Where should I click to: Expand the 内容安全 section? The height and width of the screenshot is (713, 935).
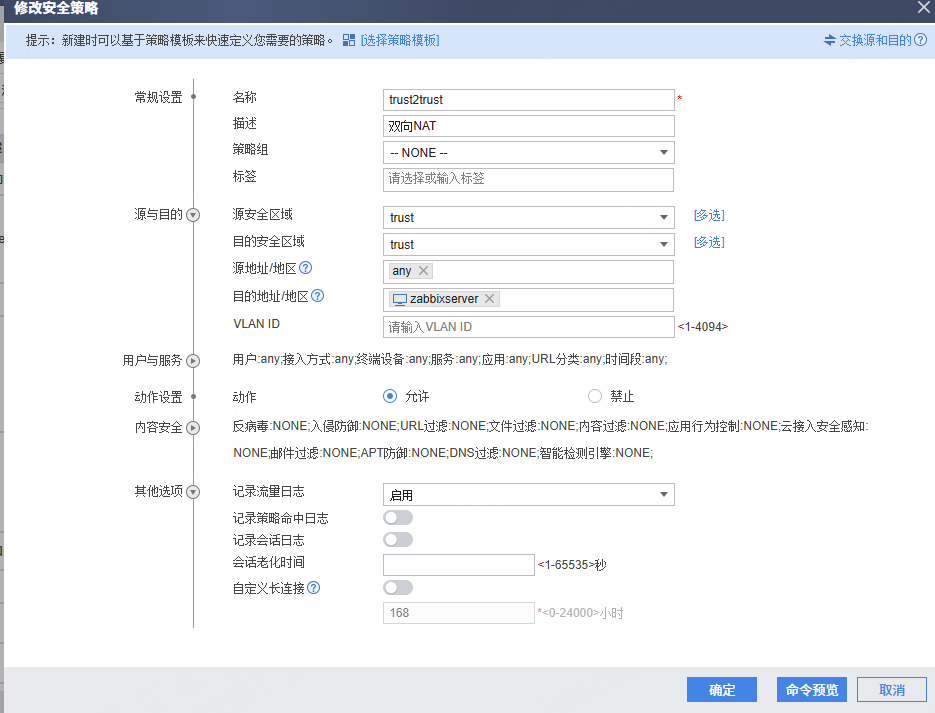click(x=194, y=428)
